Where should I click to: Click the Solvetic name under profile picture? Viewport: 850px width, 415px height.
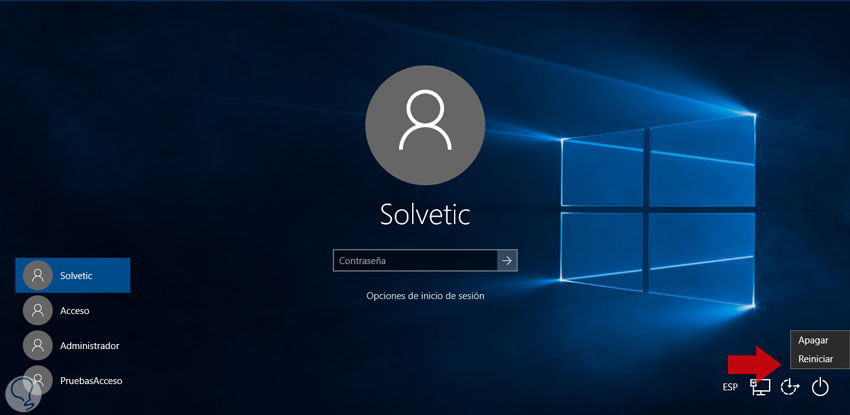pyautogui.click(x=425, y=215)
